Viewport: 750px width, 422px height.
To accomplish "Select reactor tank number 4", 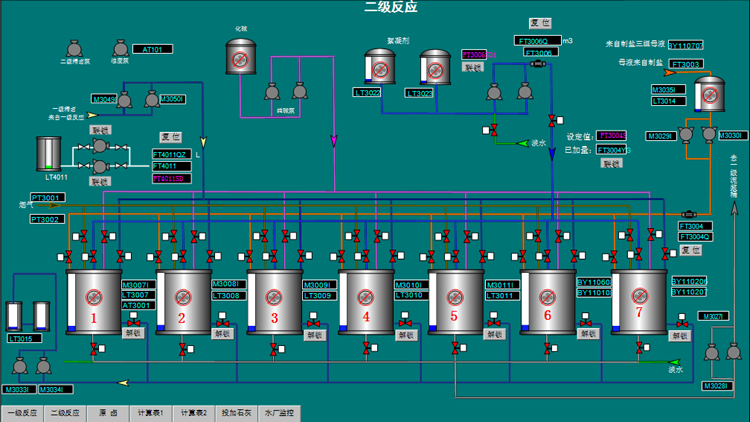I will (365, 302).
